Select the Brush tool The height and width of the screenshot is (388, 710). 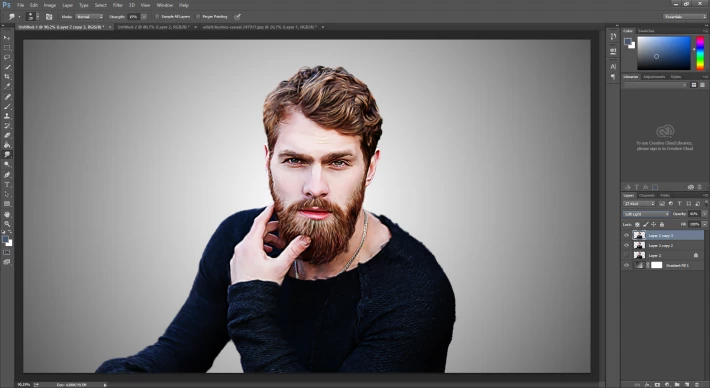click(7, 106)
